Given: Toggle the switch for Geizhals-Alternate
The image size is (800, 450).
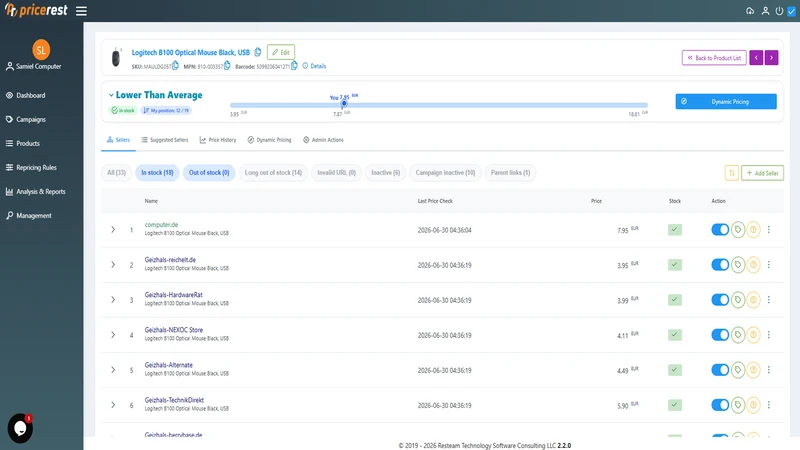Looking at the screenshot, I should [x=720, y=370].
